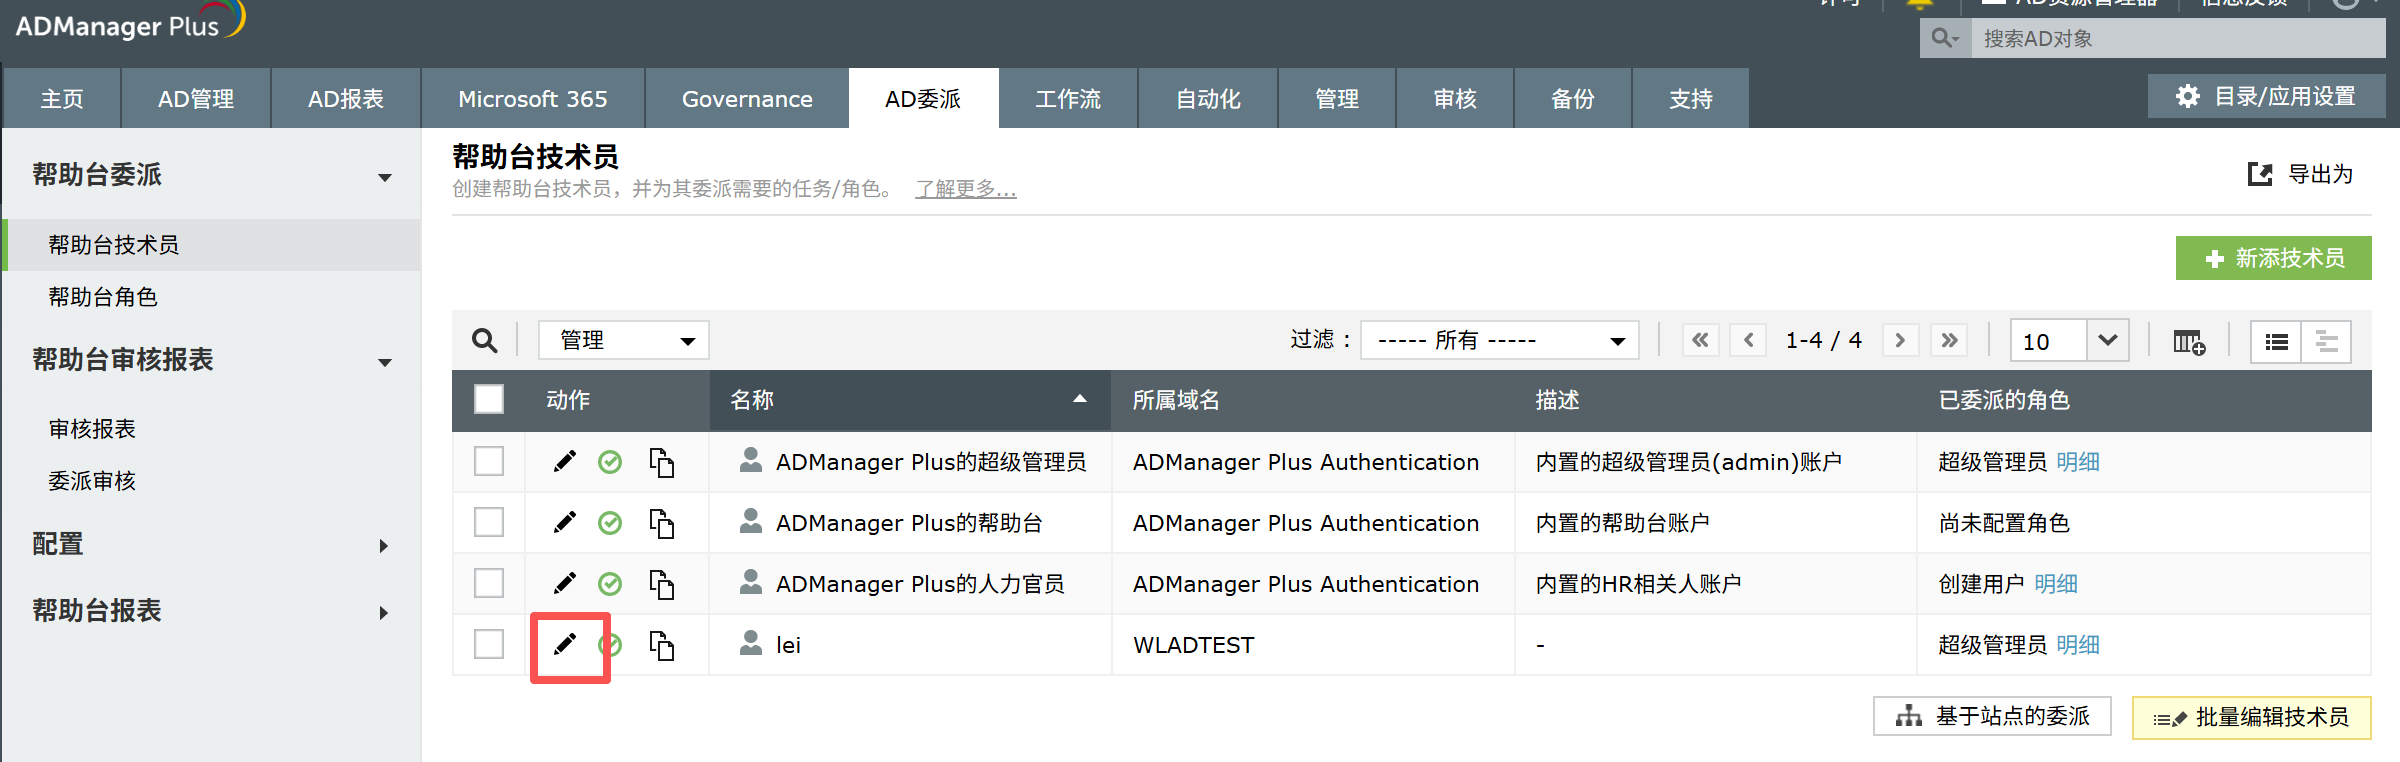The image size is (2400, 762).
Task: Open table search magnifier icon
Action: pos(485,341)
